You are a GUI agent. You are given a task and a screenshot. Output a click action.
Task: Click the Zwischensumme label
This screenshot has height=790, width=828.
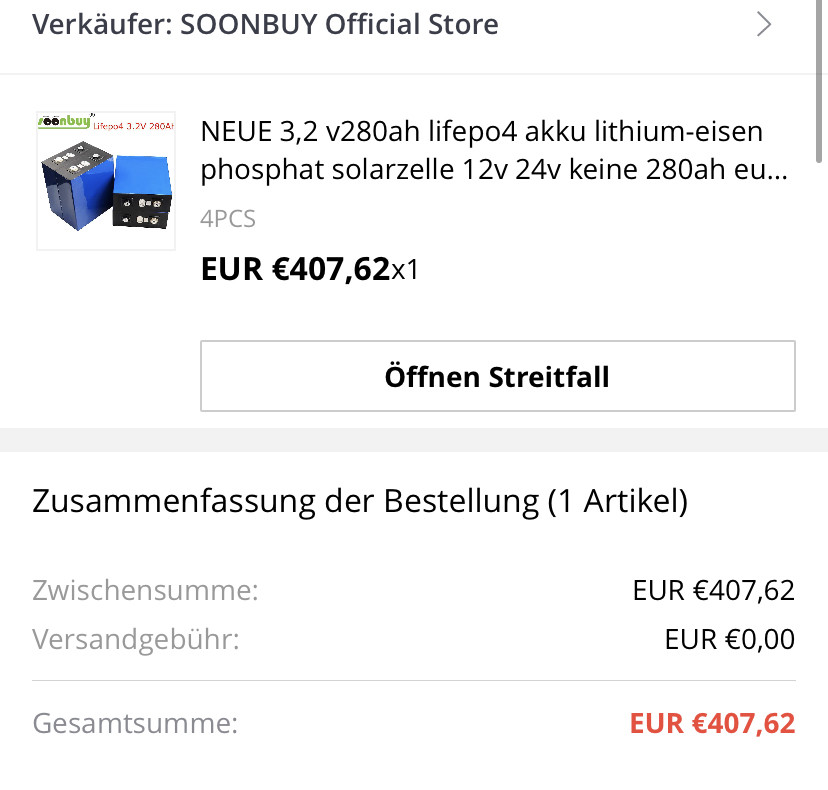point(145,590)
